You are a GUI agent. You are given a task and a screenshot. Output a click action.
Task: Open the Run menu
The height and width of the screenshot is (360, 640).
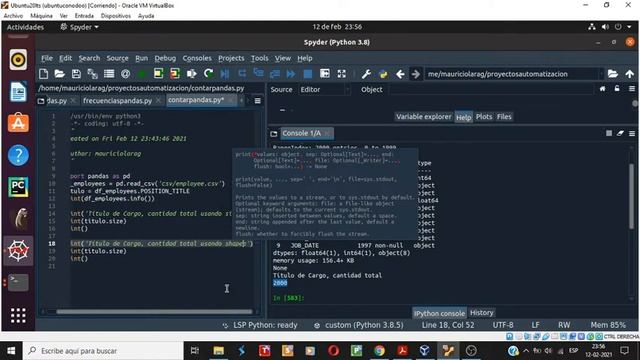[142, 58]
